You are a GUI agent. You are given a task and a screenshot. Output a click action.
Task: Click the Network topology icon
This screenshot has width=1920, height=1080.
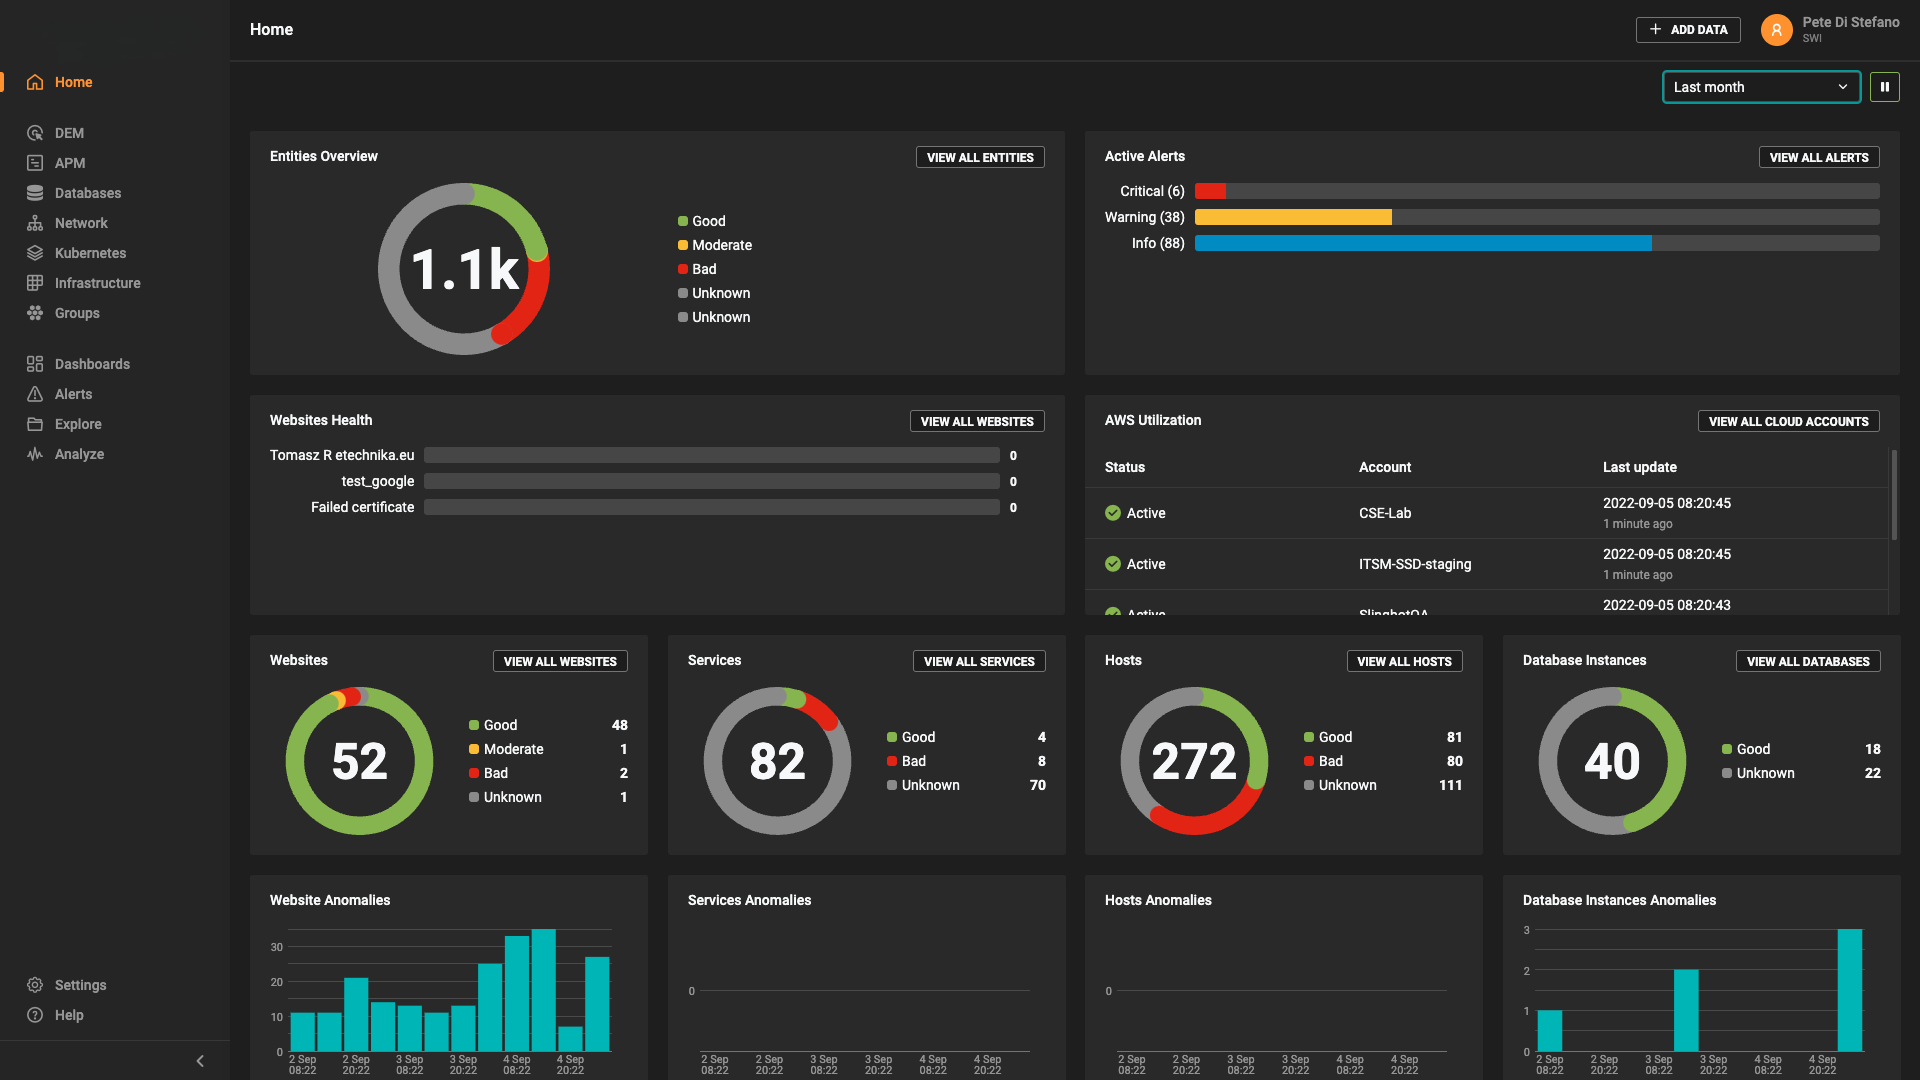tap(35, 223)
